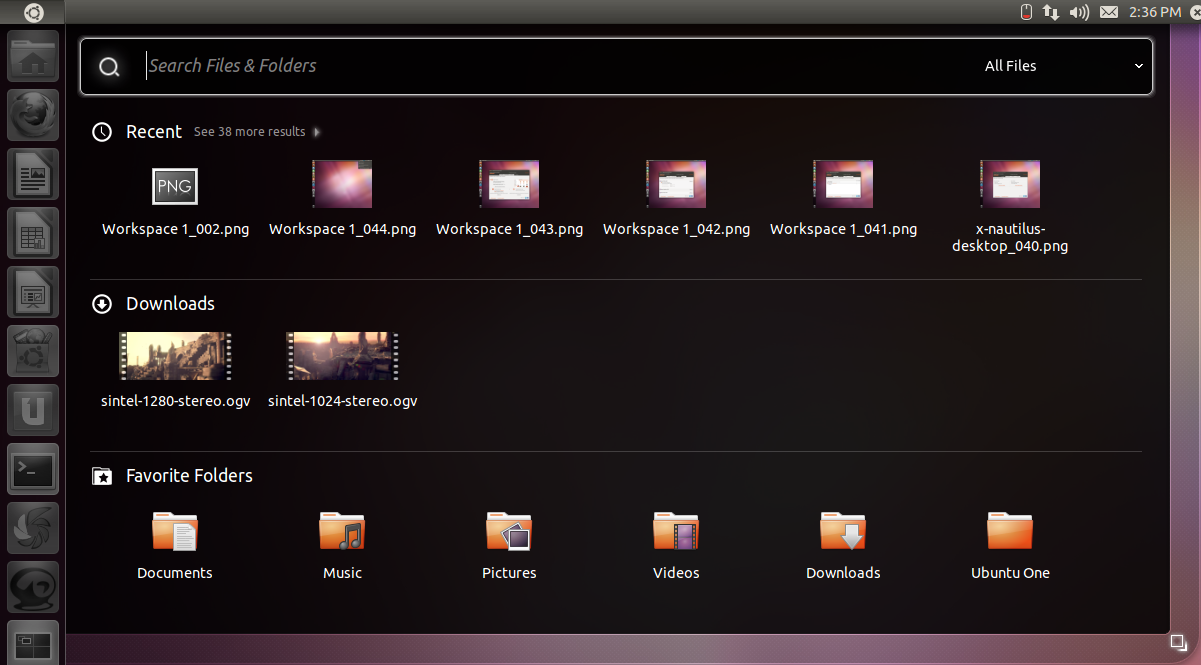Open x-nautilus-desktop_040.png thumbnail
This screenshot has height=665, width=1201.
pyautogui.click(x=1010, y=184)
